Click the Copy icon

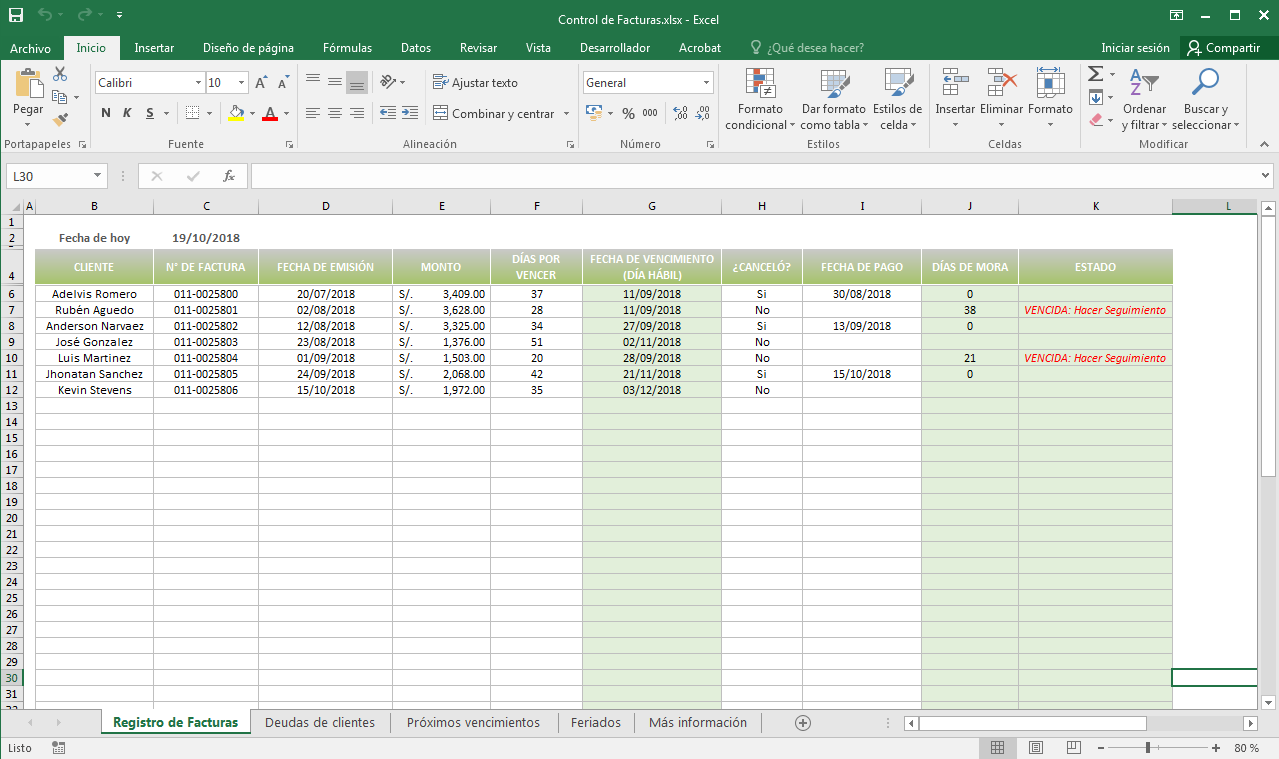pyautogui.click(x=60, y=97)
